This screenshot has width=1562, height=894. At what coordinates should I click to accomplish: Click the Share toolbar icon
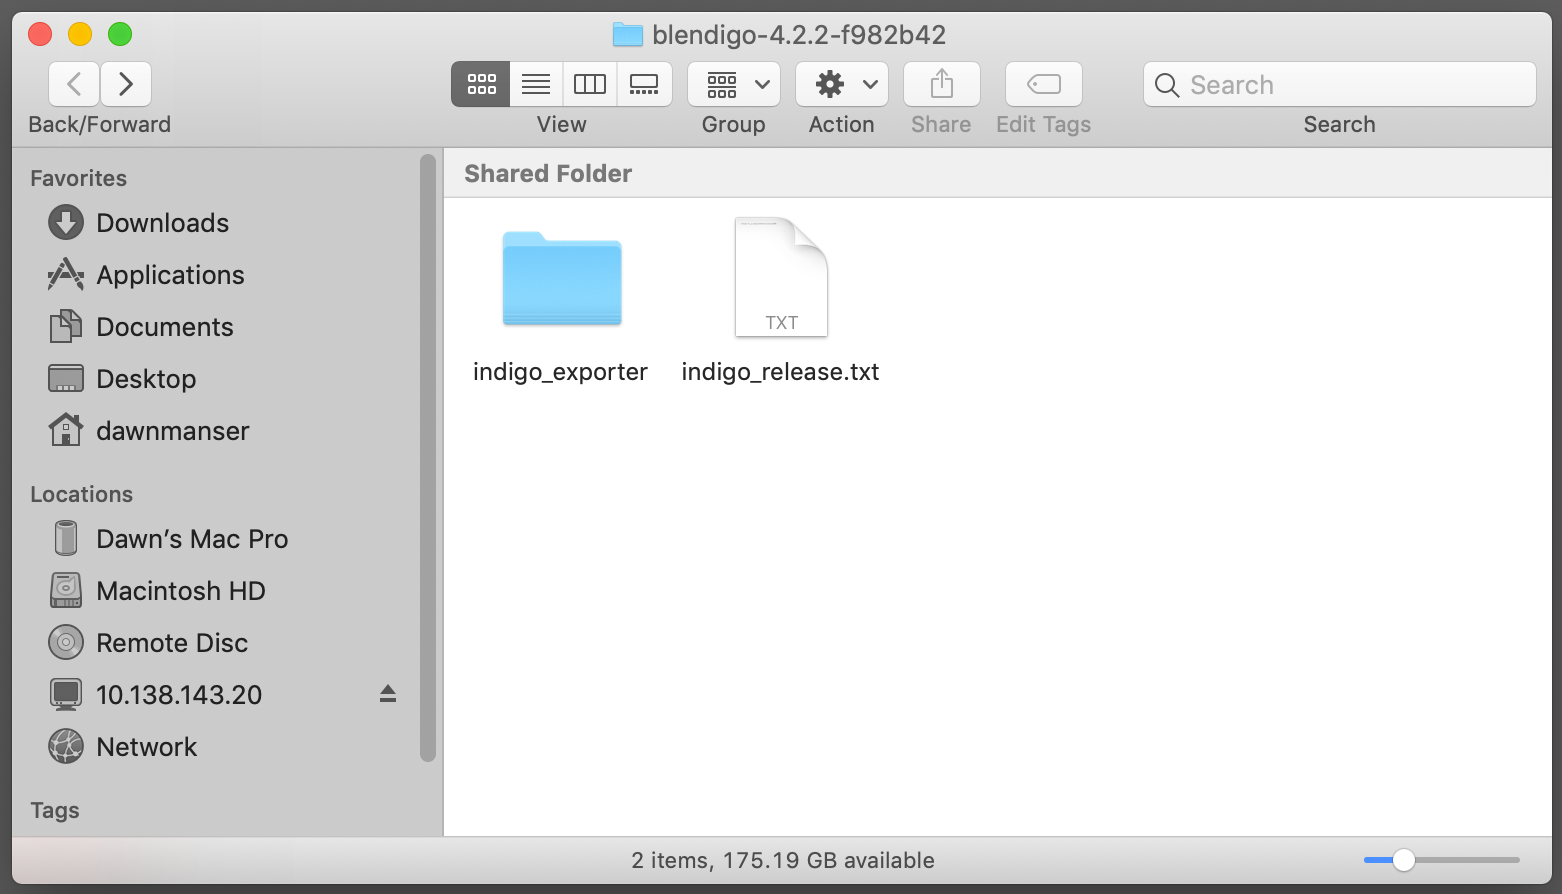[941, 84]
